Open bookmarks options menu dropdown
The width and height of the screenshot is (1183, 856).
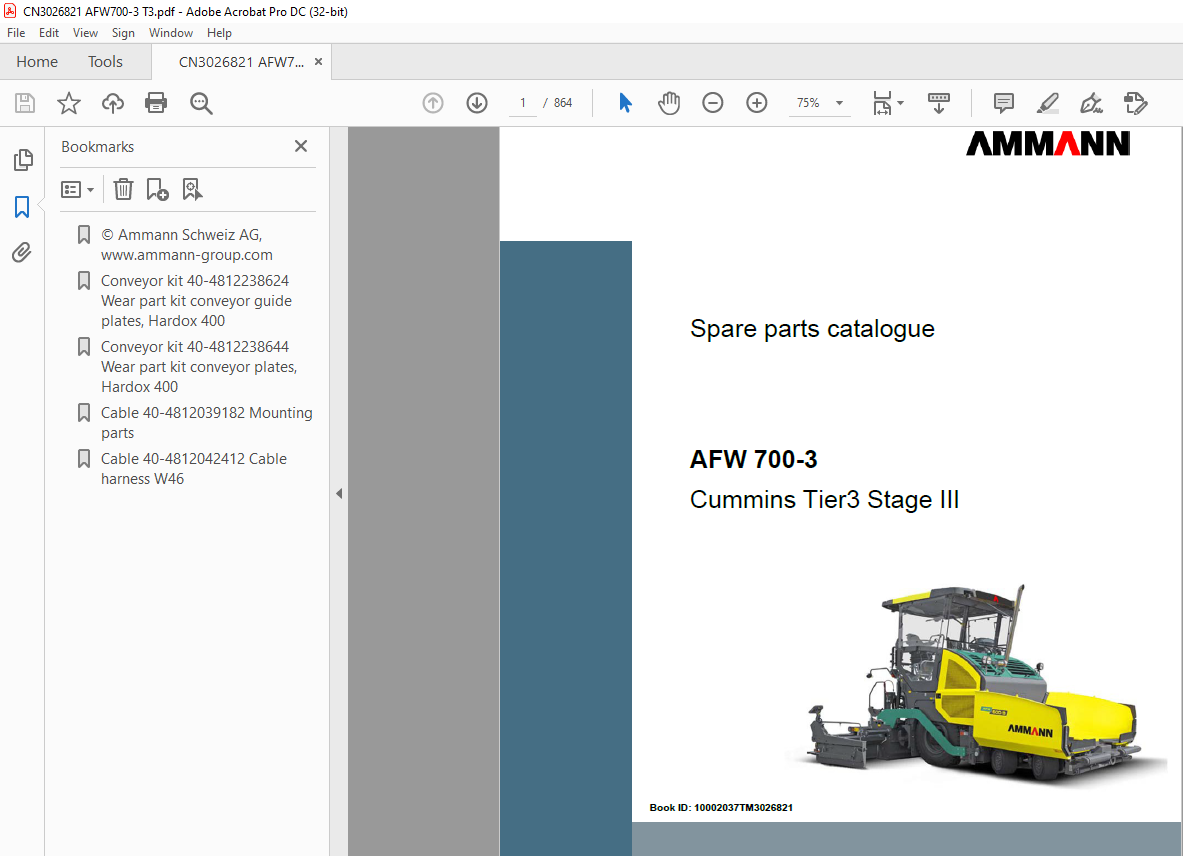pos(78,189)
